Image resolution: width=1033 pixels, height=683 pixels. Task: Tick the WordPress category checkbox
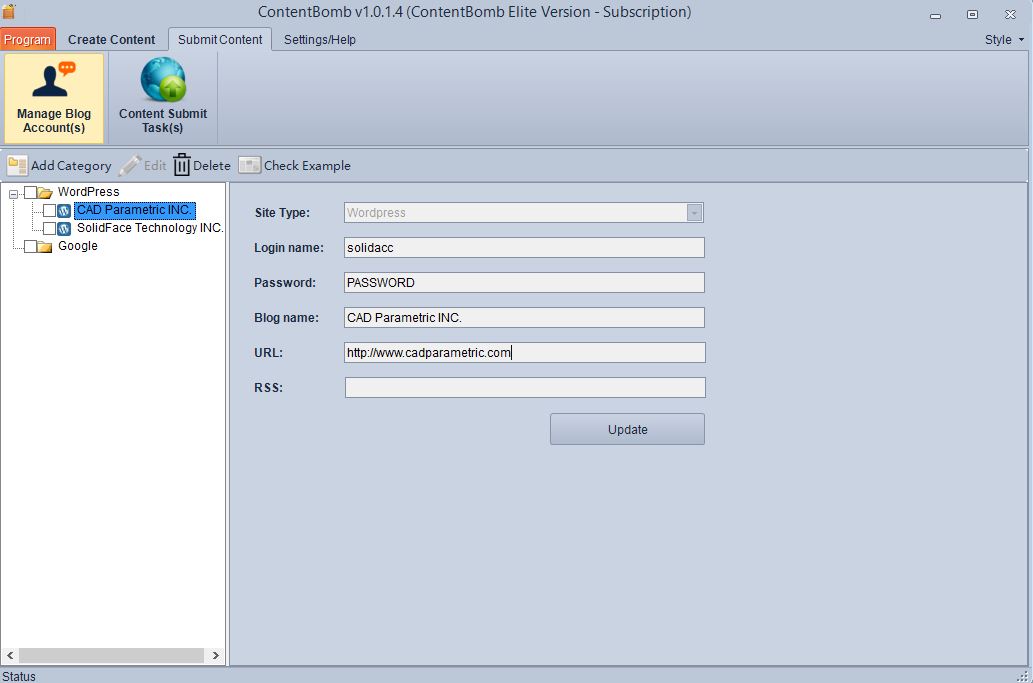(x=30, y=192)
